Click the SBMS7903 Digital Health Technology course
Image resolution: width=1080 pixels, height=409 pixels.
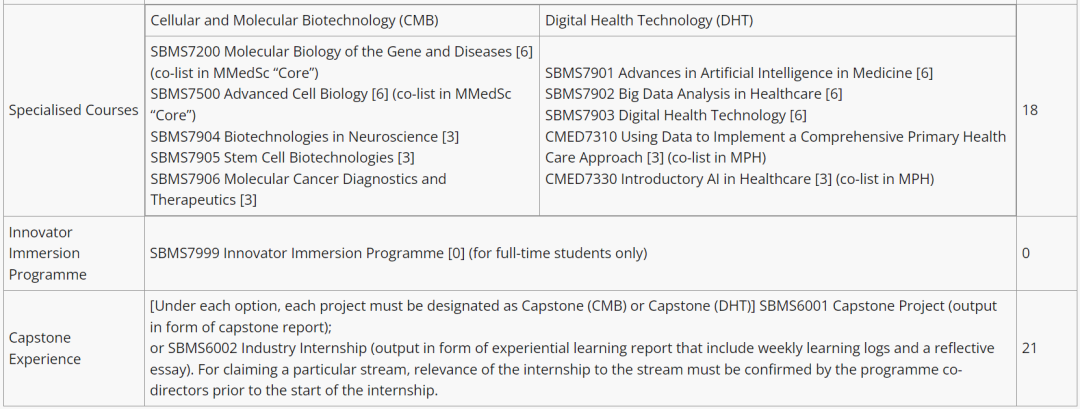tap(675, 115)
